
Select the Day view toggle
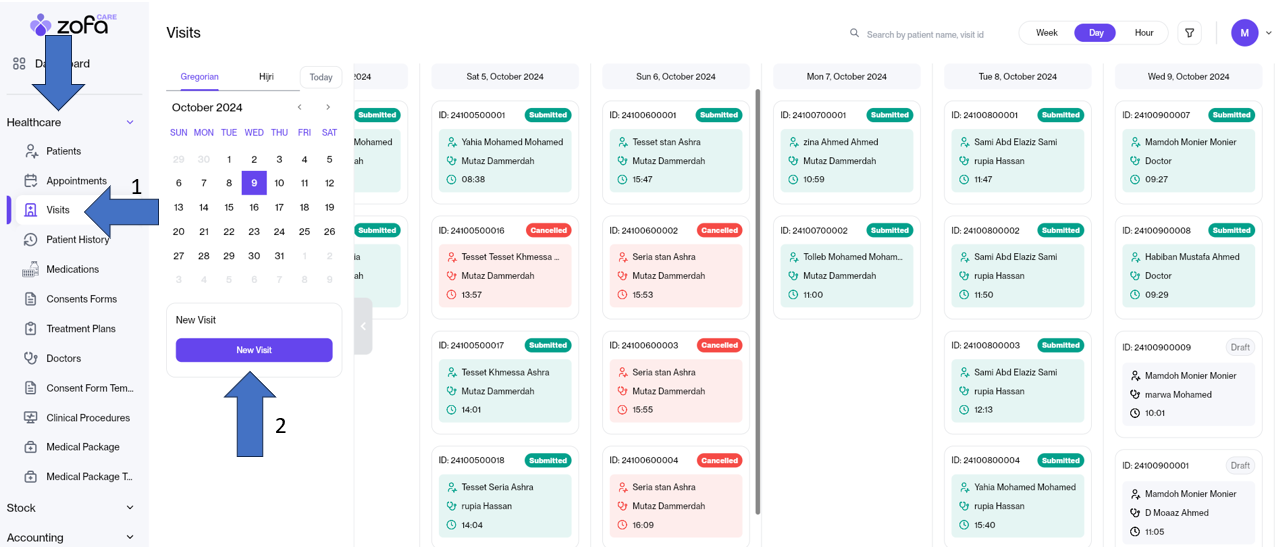[1095, 33]
